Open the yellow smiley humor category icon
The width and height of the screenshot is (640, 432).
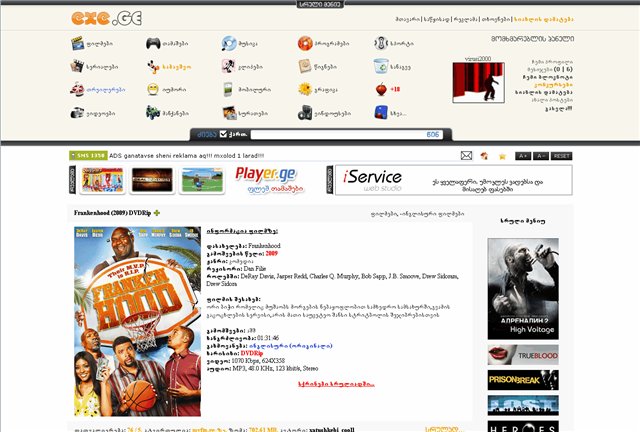(153, 89)
